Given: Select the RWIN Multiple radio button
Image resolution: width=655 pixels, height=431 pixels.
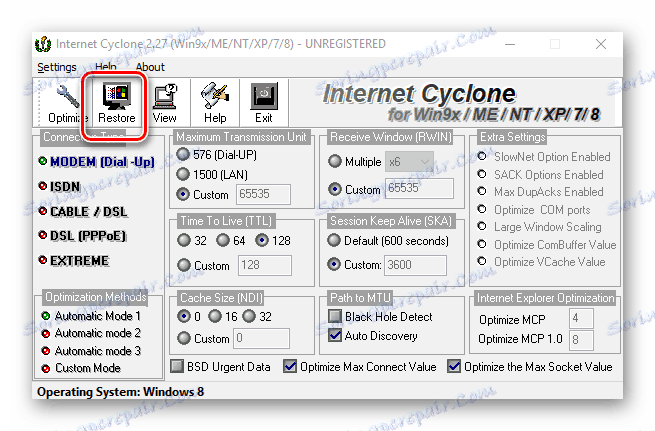Looking at the screenshot, I should [x=335, y=161].
